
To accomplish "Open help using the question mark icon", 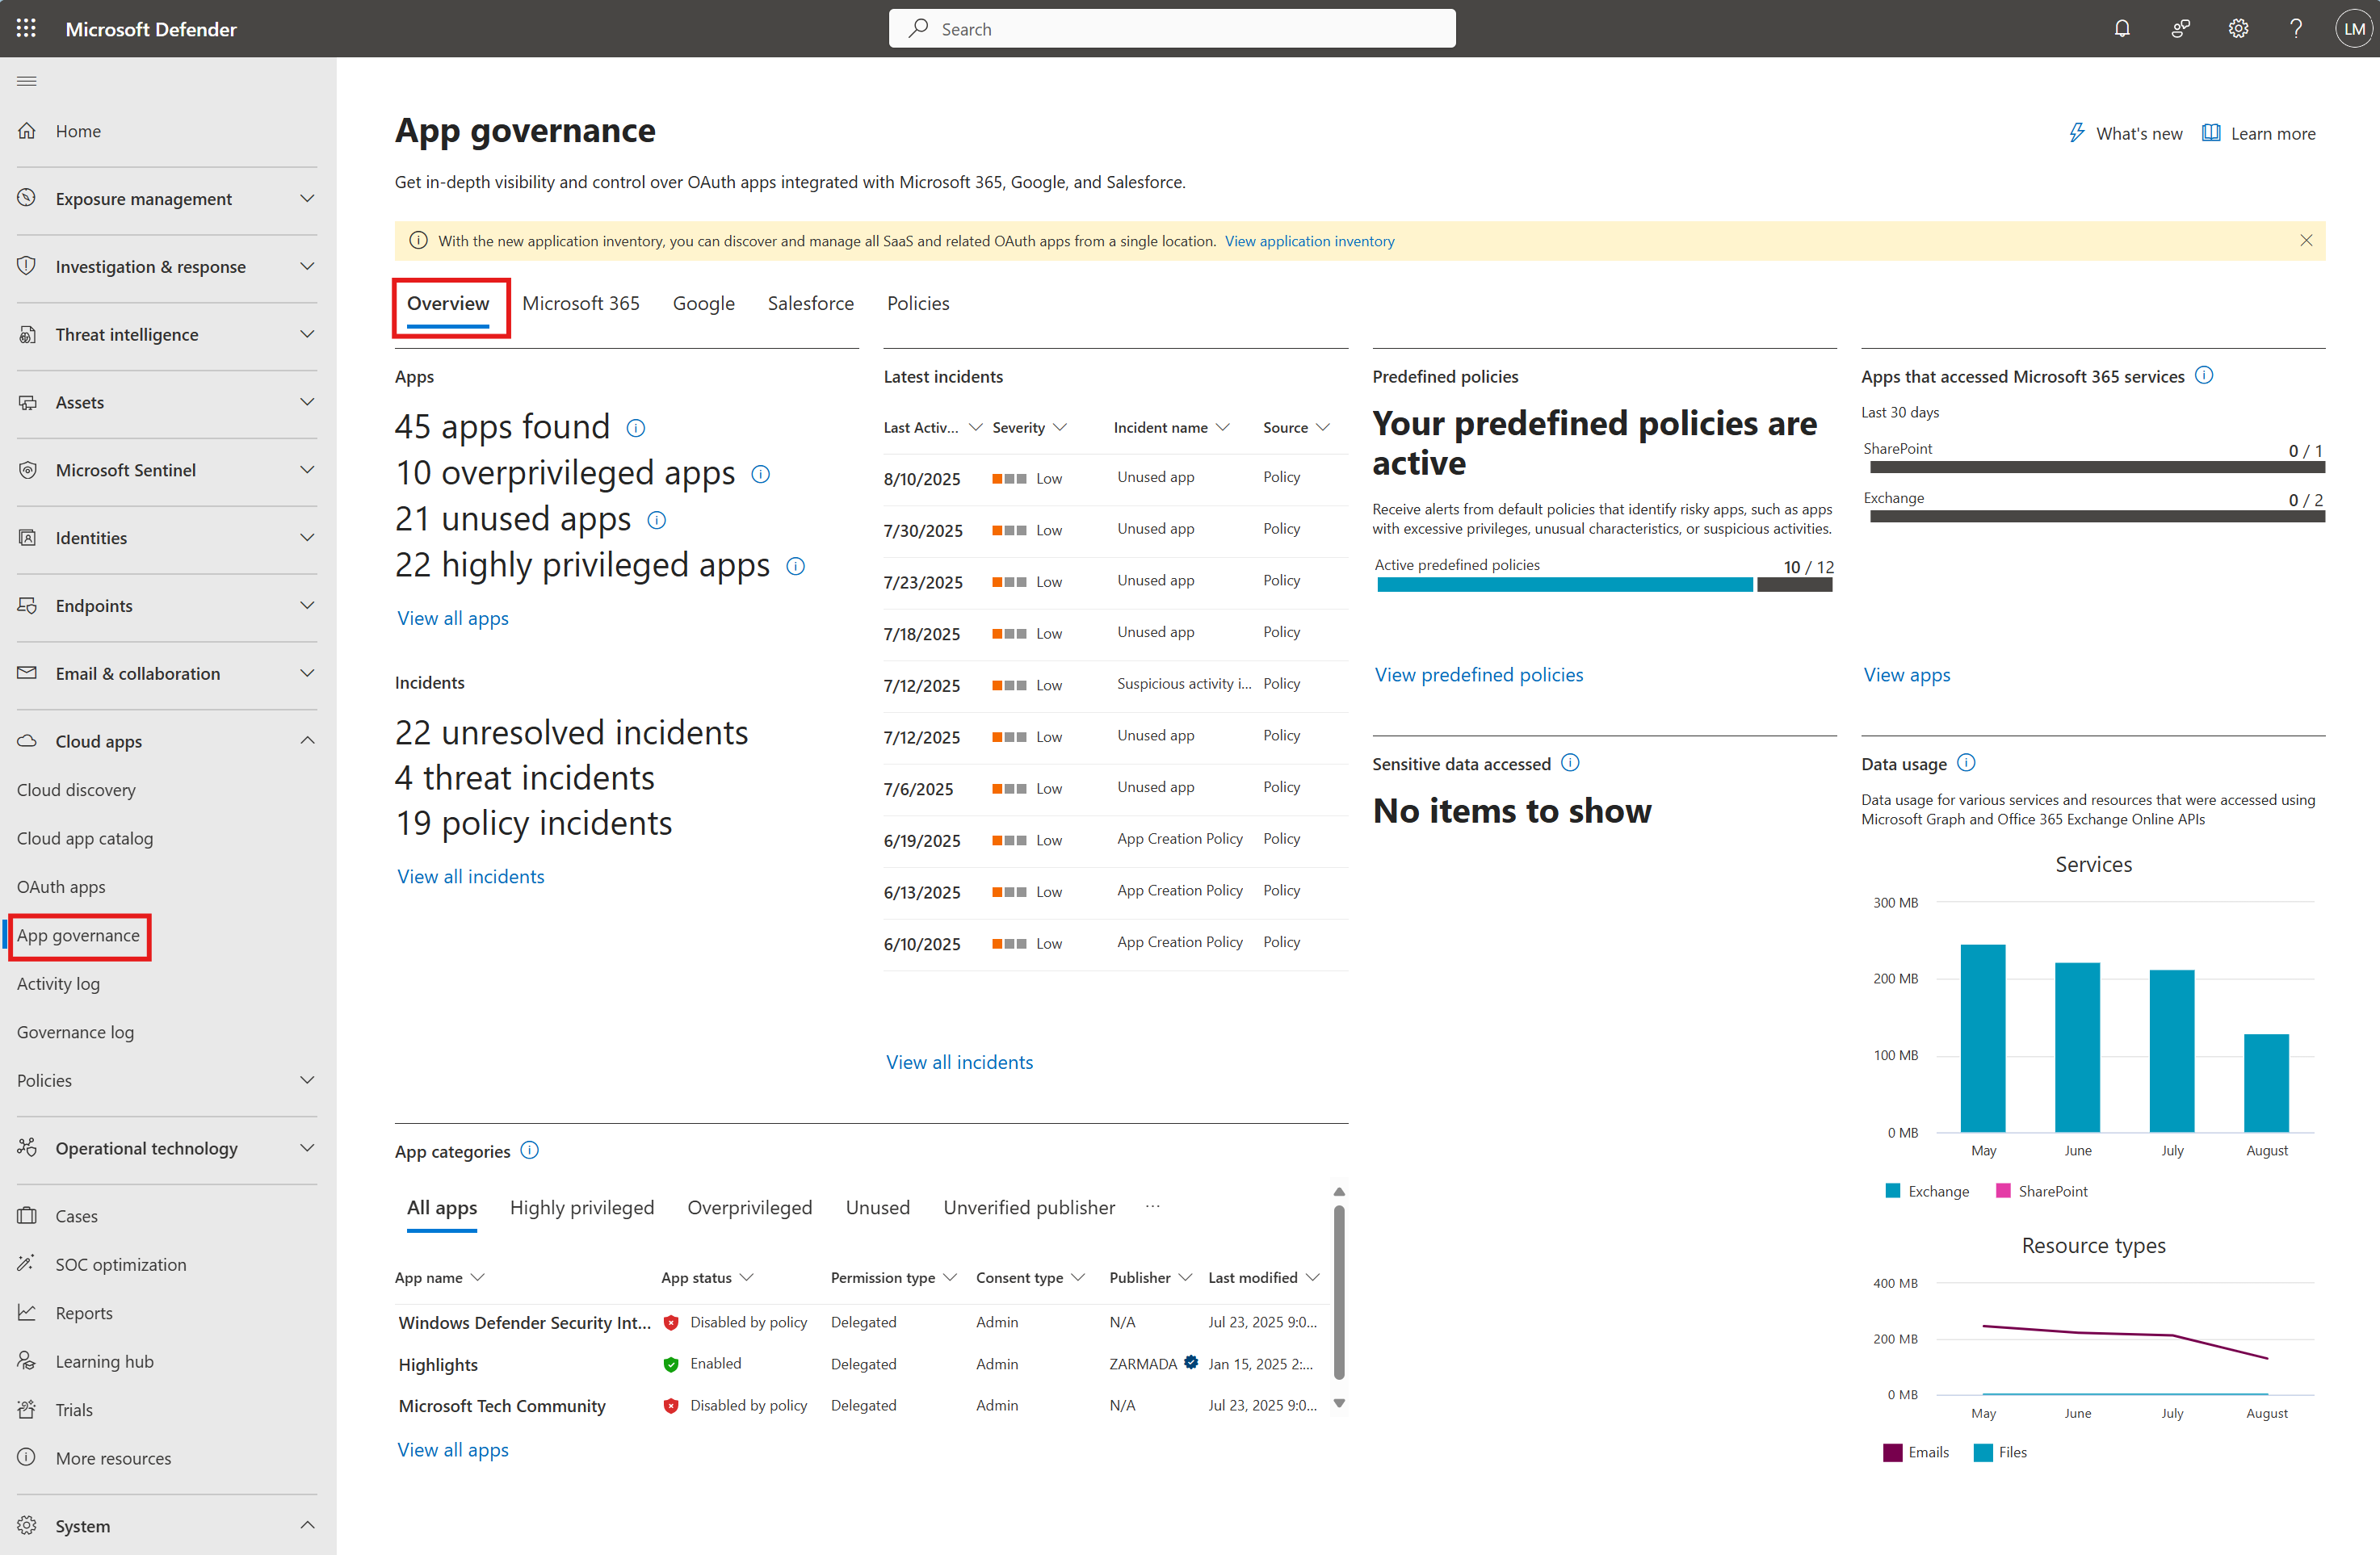I will click(x=2296, y=28).
